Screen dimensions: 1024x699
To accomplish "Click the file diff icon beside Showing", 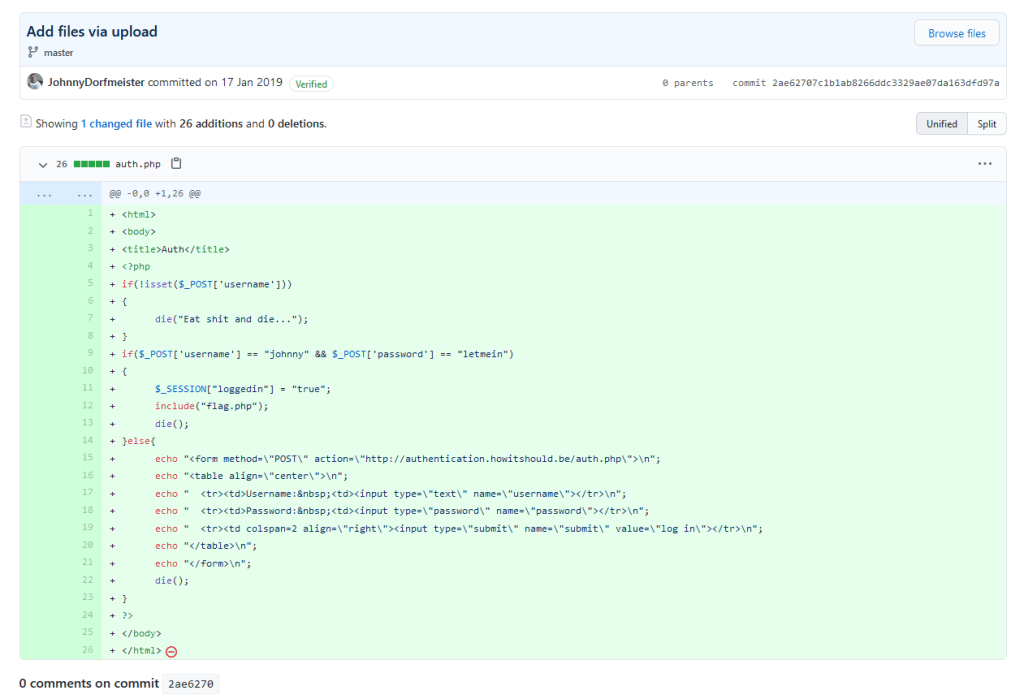I will pos(26,122).
